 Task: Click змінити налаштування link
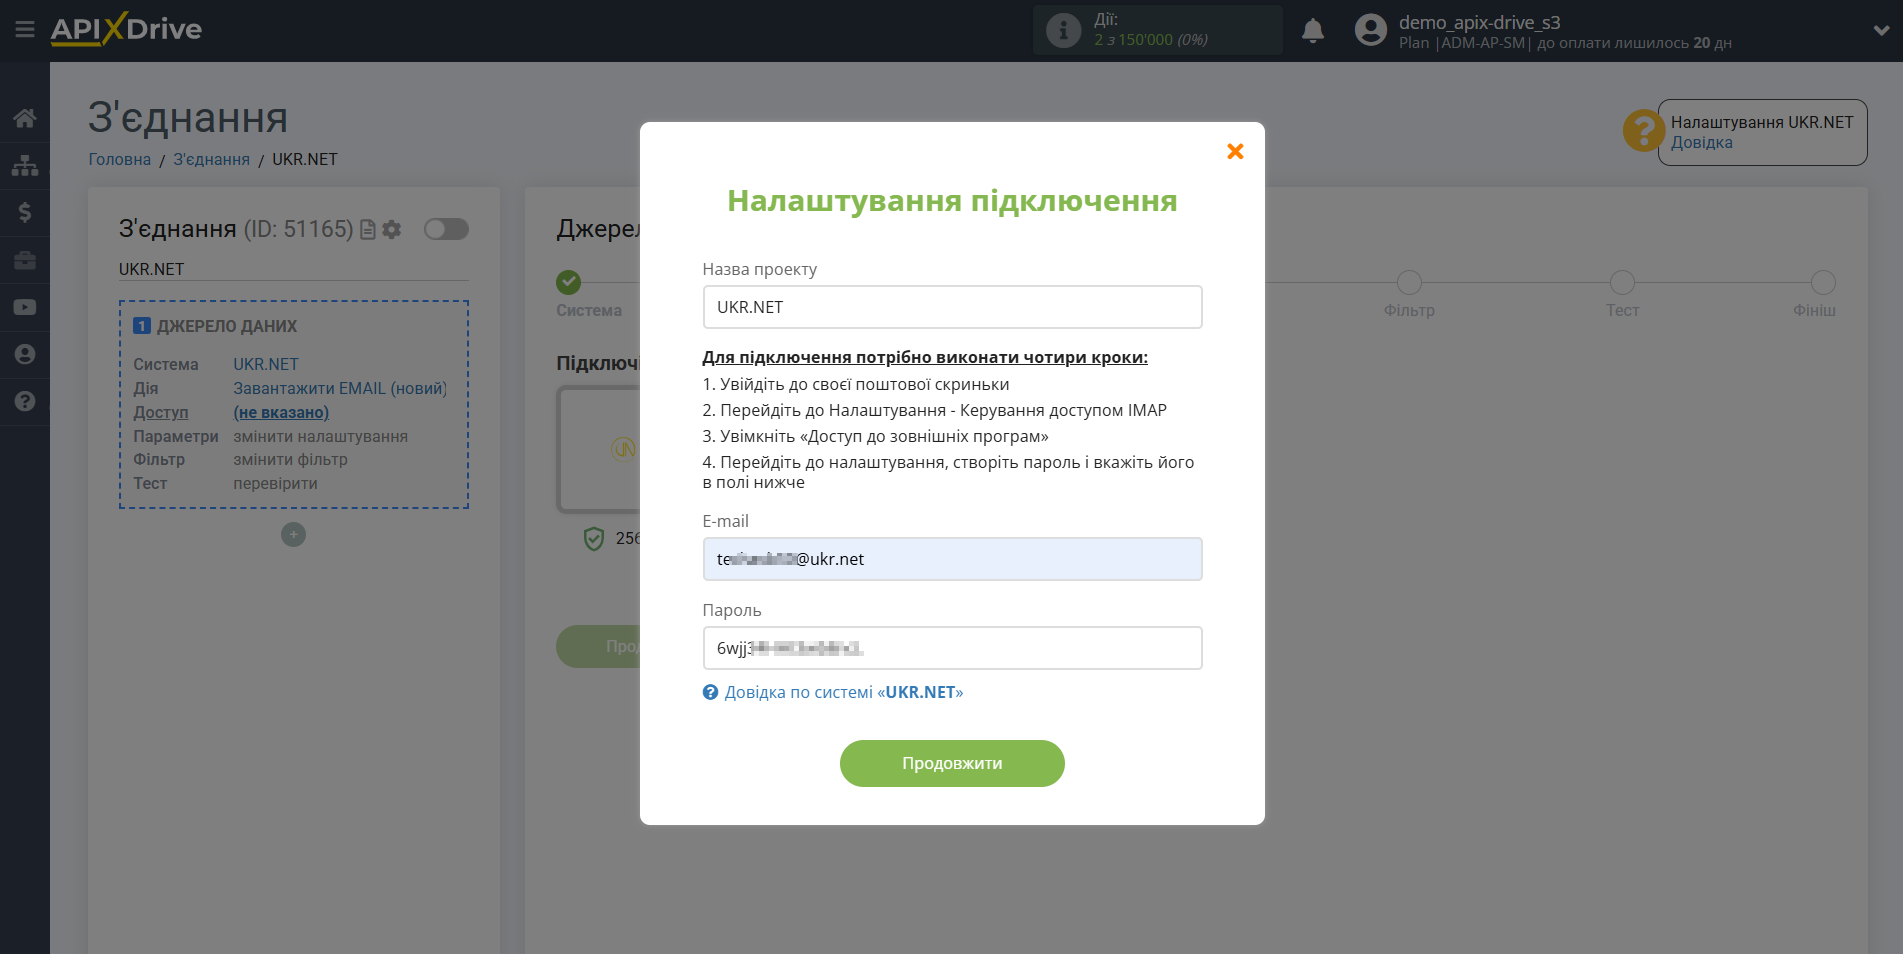coord(320,436)
